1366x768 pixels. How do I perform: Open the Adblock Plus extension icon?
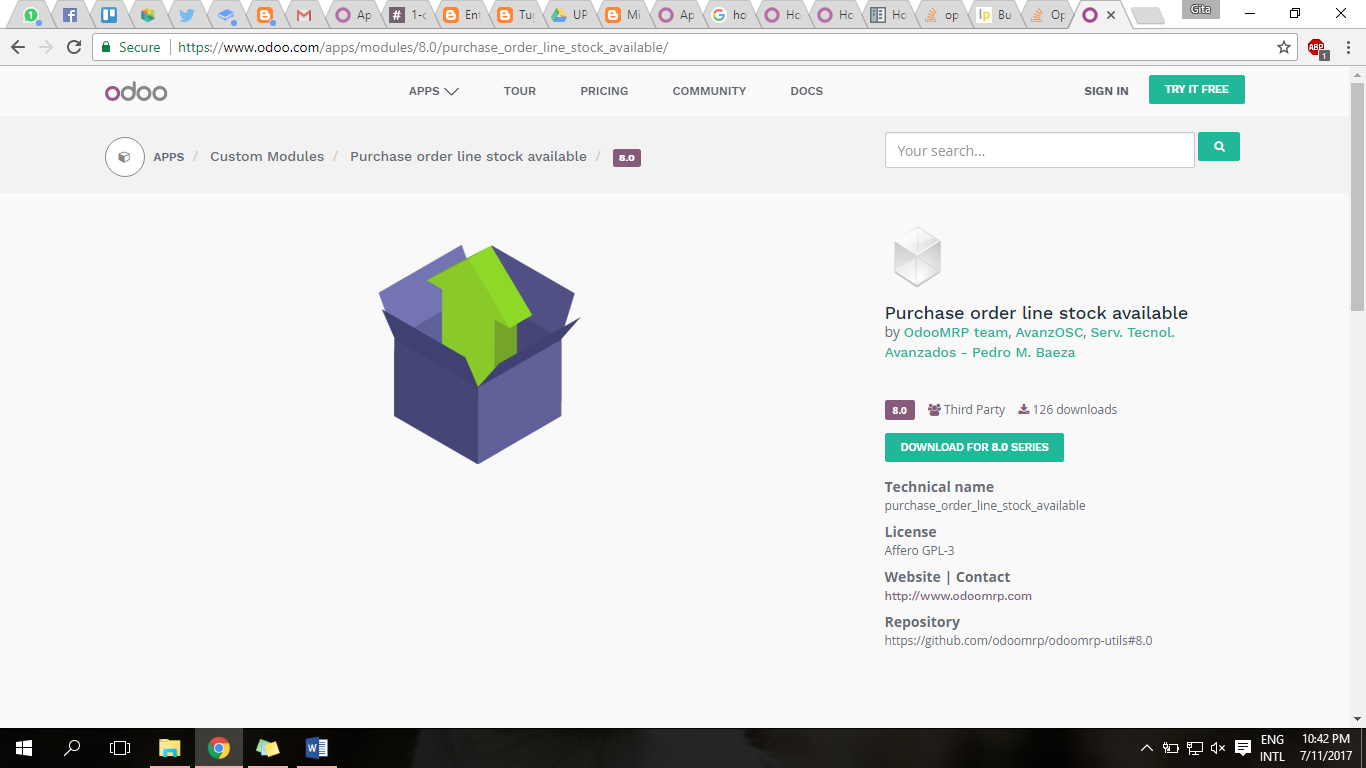[x=1316, y=47]
